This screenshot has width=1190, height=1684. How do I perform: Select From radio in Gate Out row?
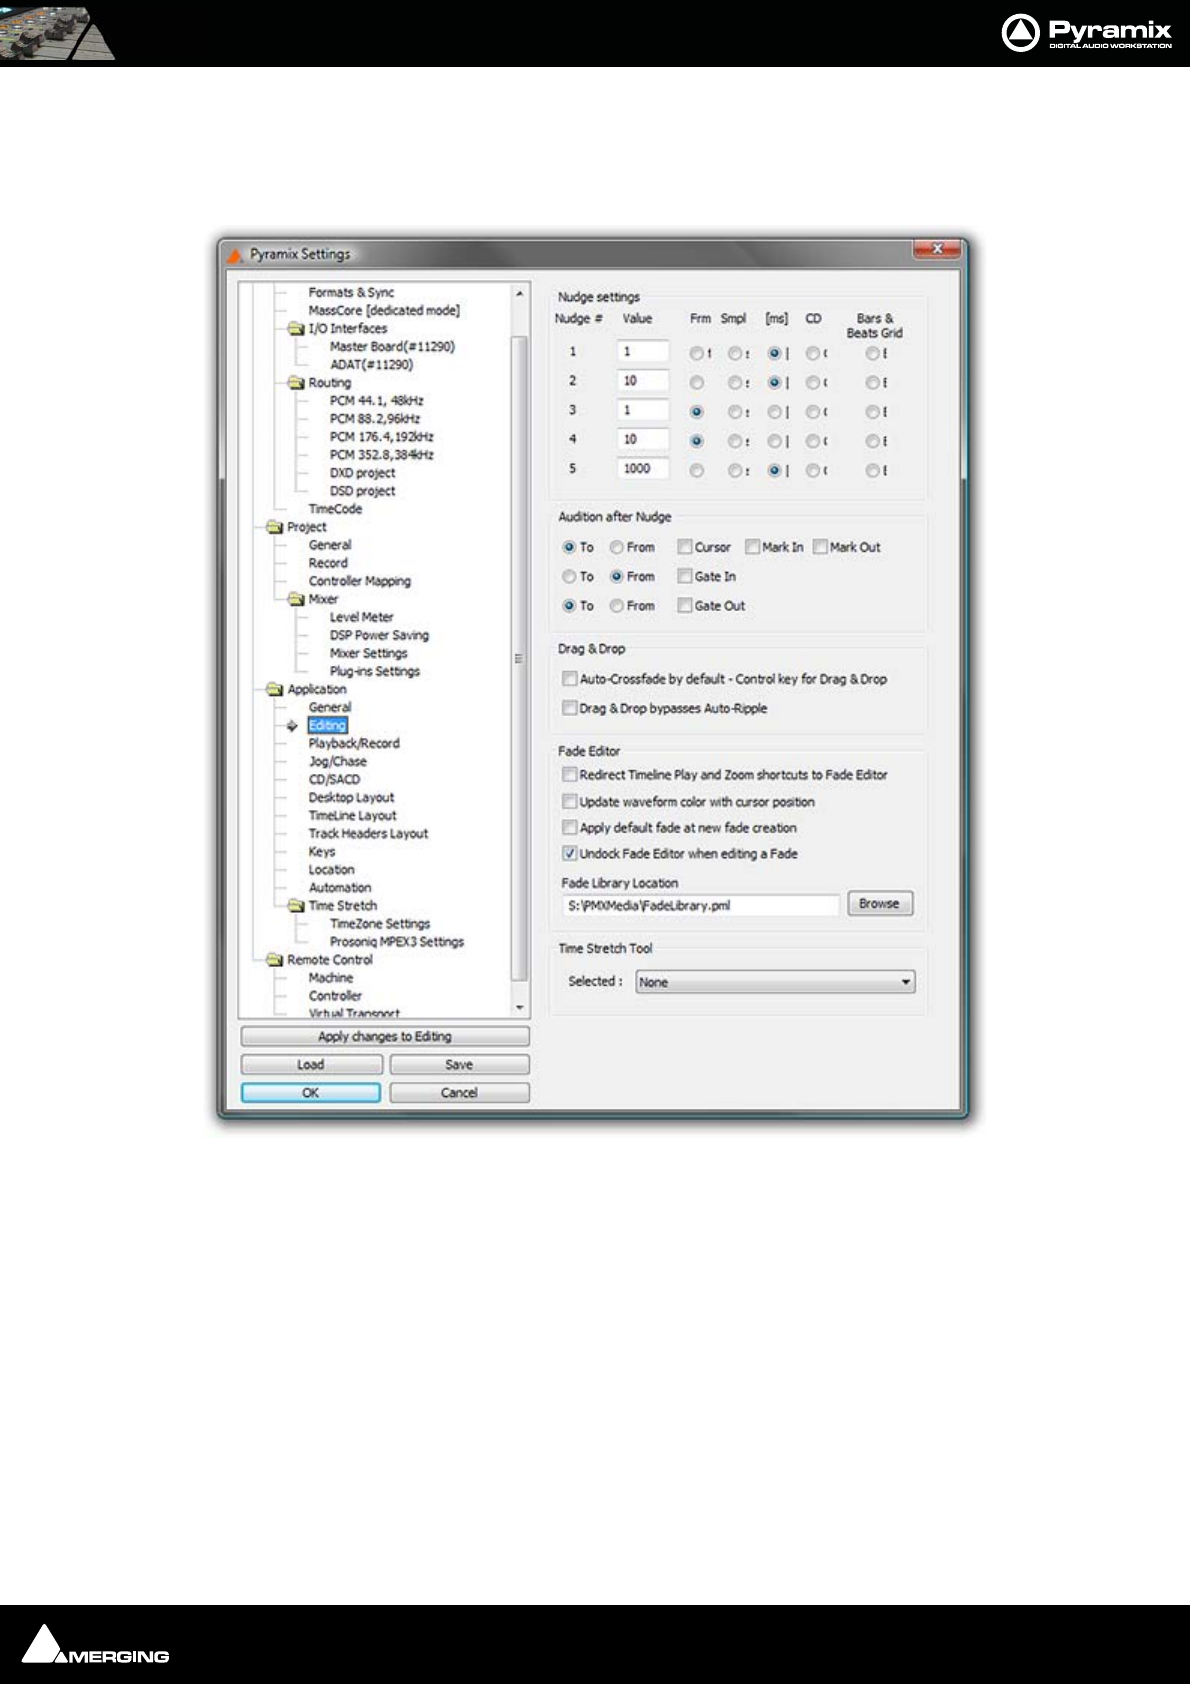[x=617, y=605]
